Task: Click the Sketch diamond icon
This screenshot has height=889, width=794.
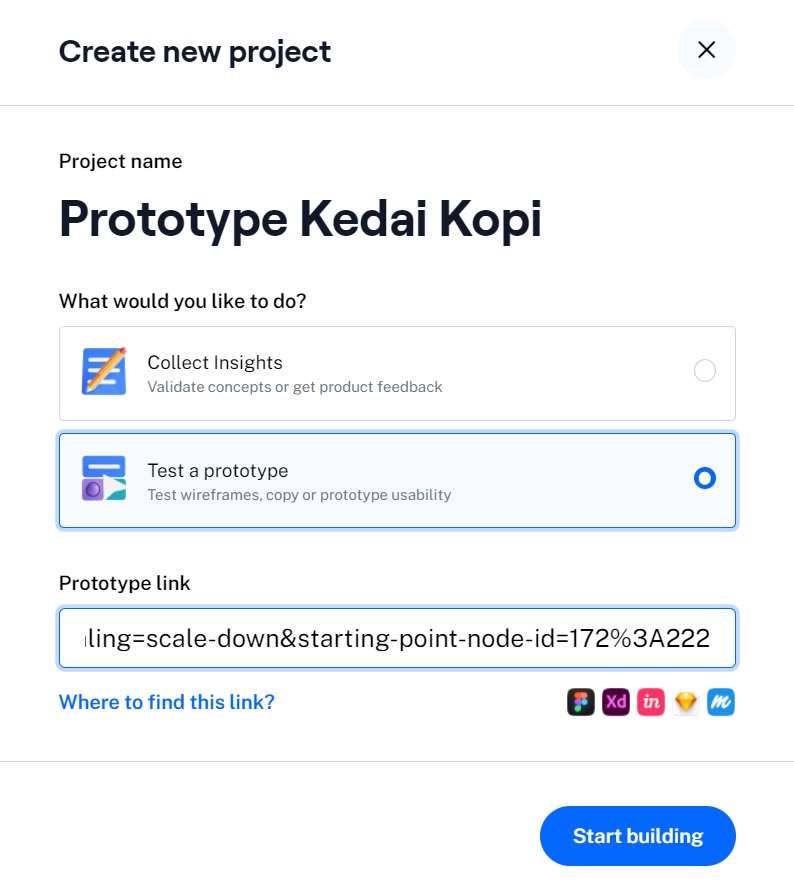Action: pos(686,702)
